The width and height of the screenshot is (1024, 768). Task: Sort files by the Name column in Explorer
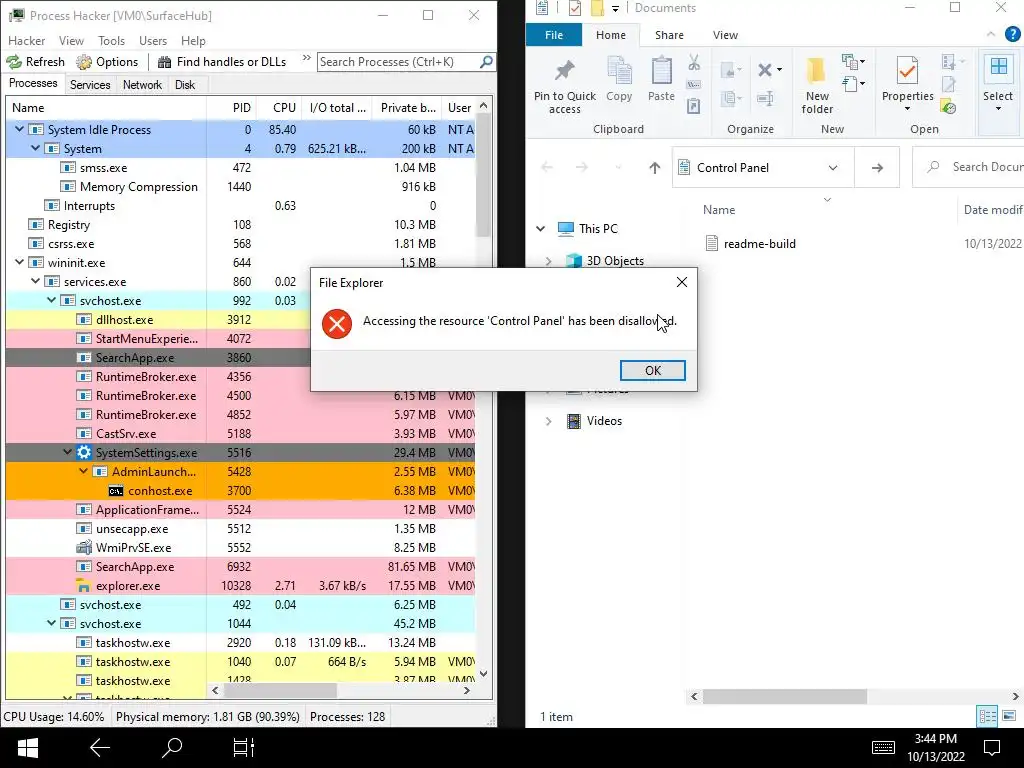(718, 210)
